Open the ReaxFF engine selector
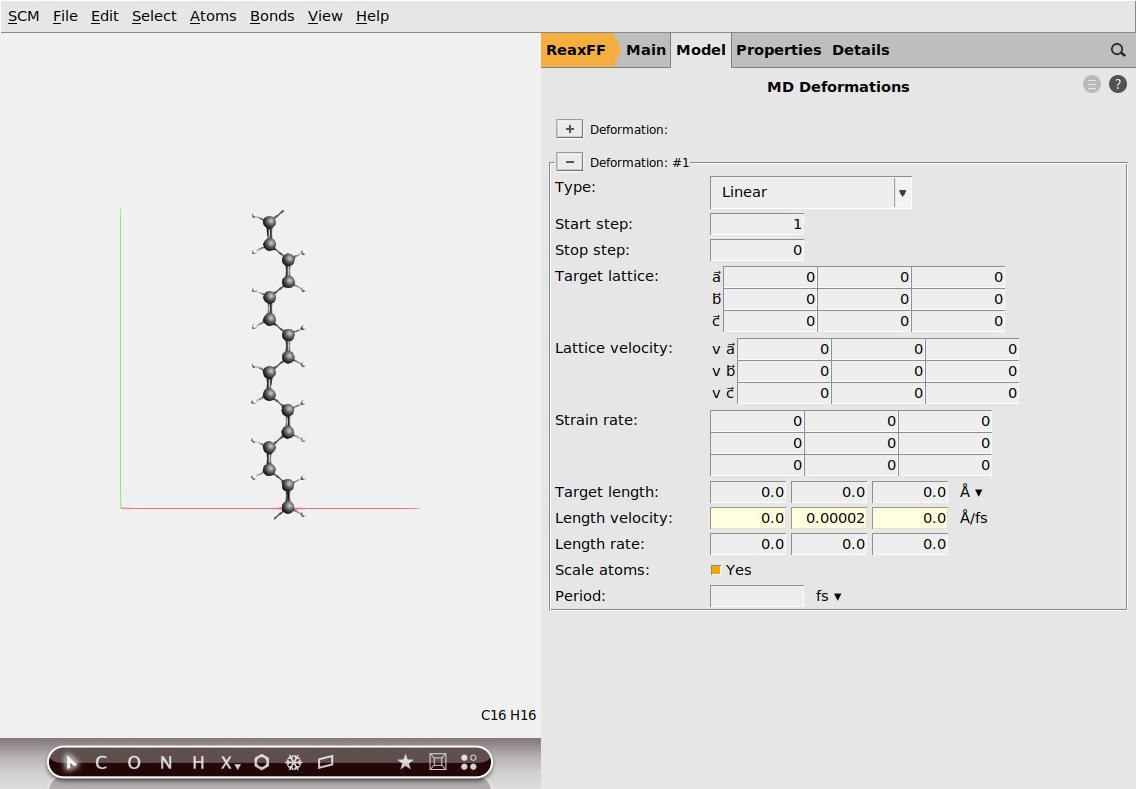The image size is (1136, 789). coord(577,50)
